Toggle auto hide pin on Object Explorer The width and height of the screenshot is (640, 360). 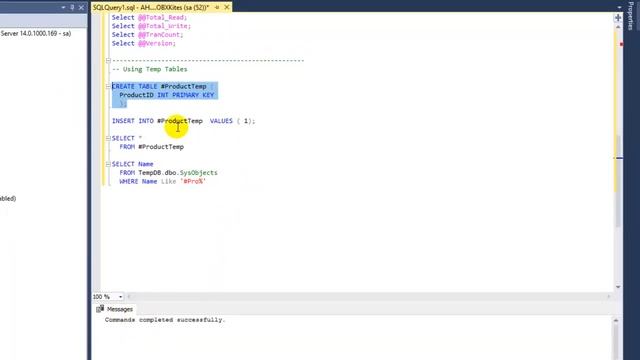click(x=72, y=7)
